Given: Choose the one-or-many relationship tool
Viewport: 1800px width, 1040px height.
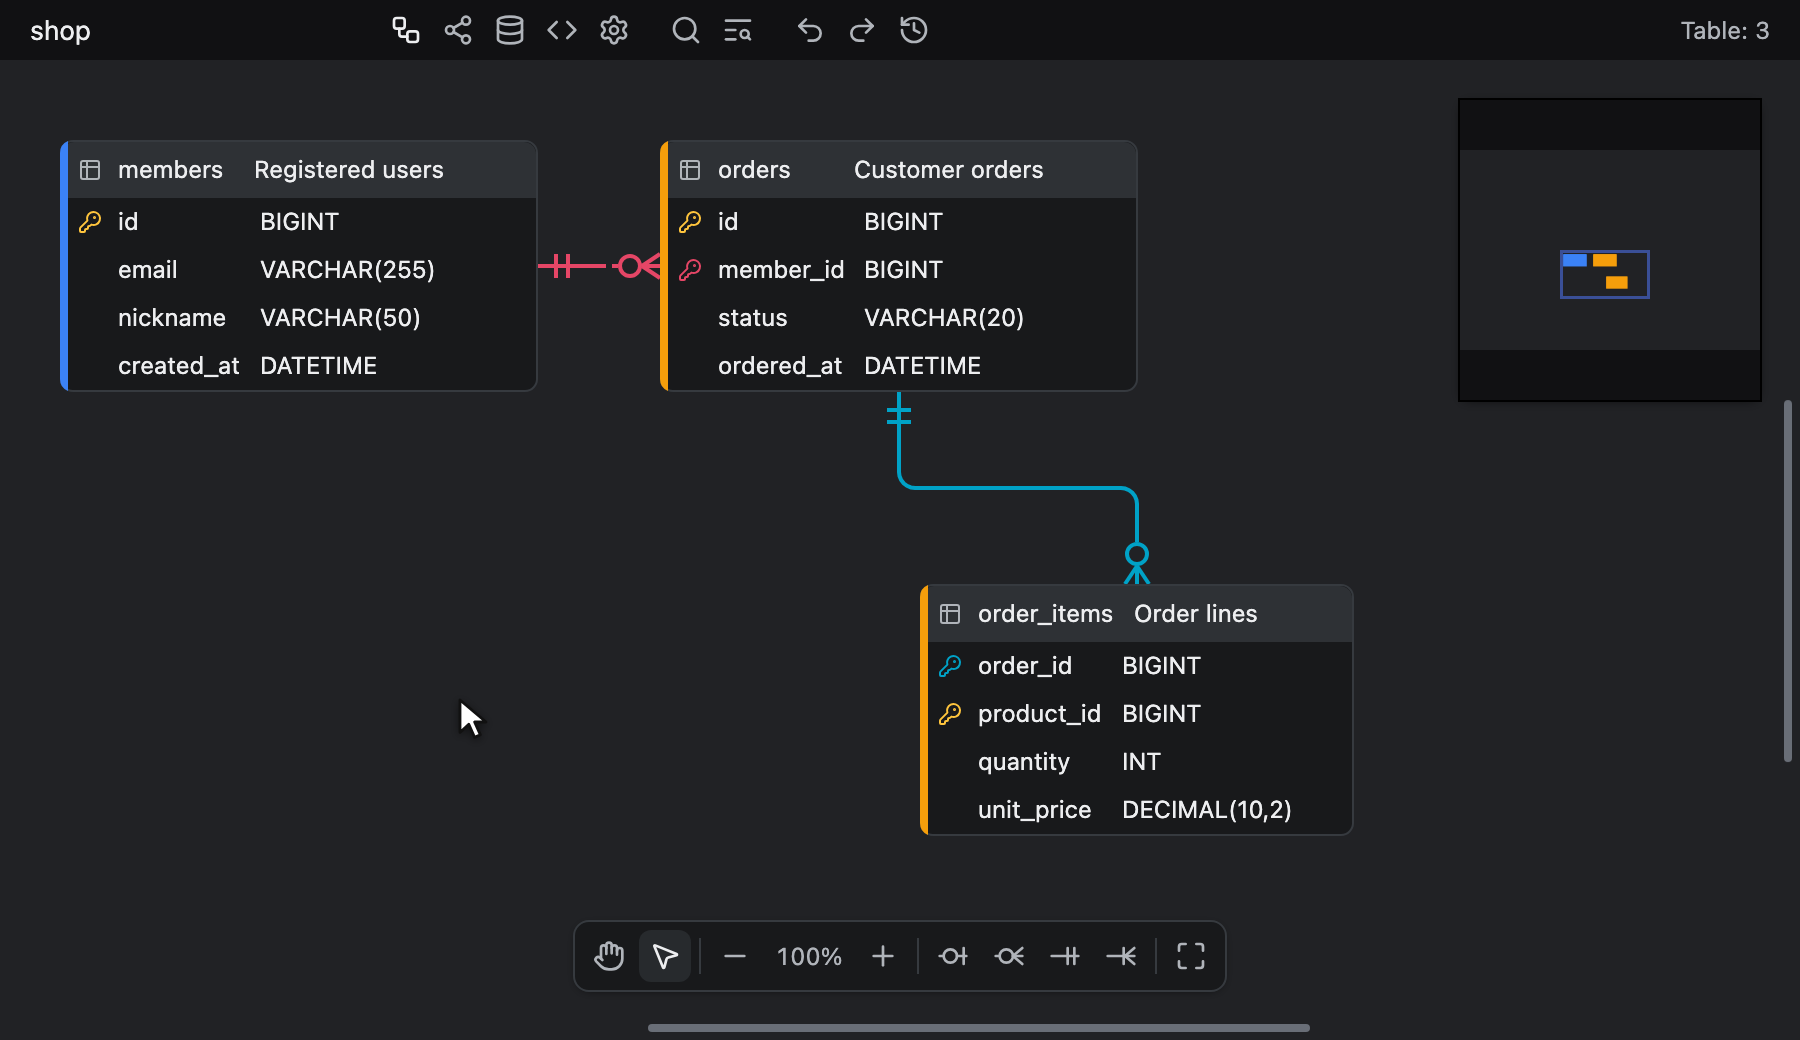Looking at the screenshot, I should click(x=1121, y=956).
